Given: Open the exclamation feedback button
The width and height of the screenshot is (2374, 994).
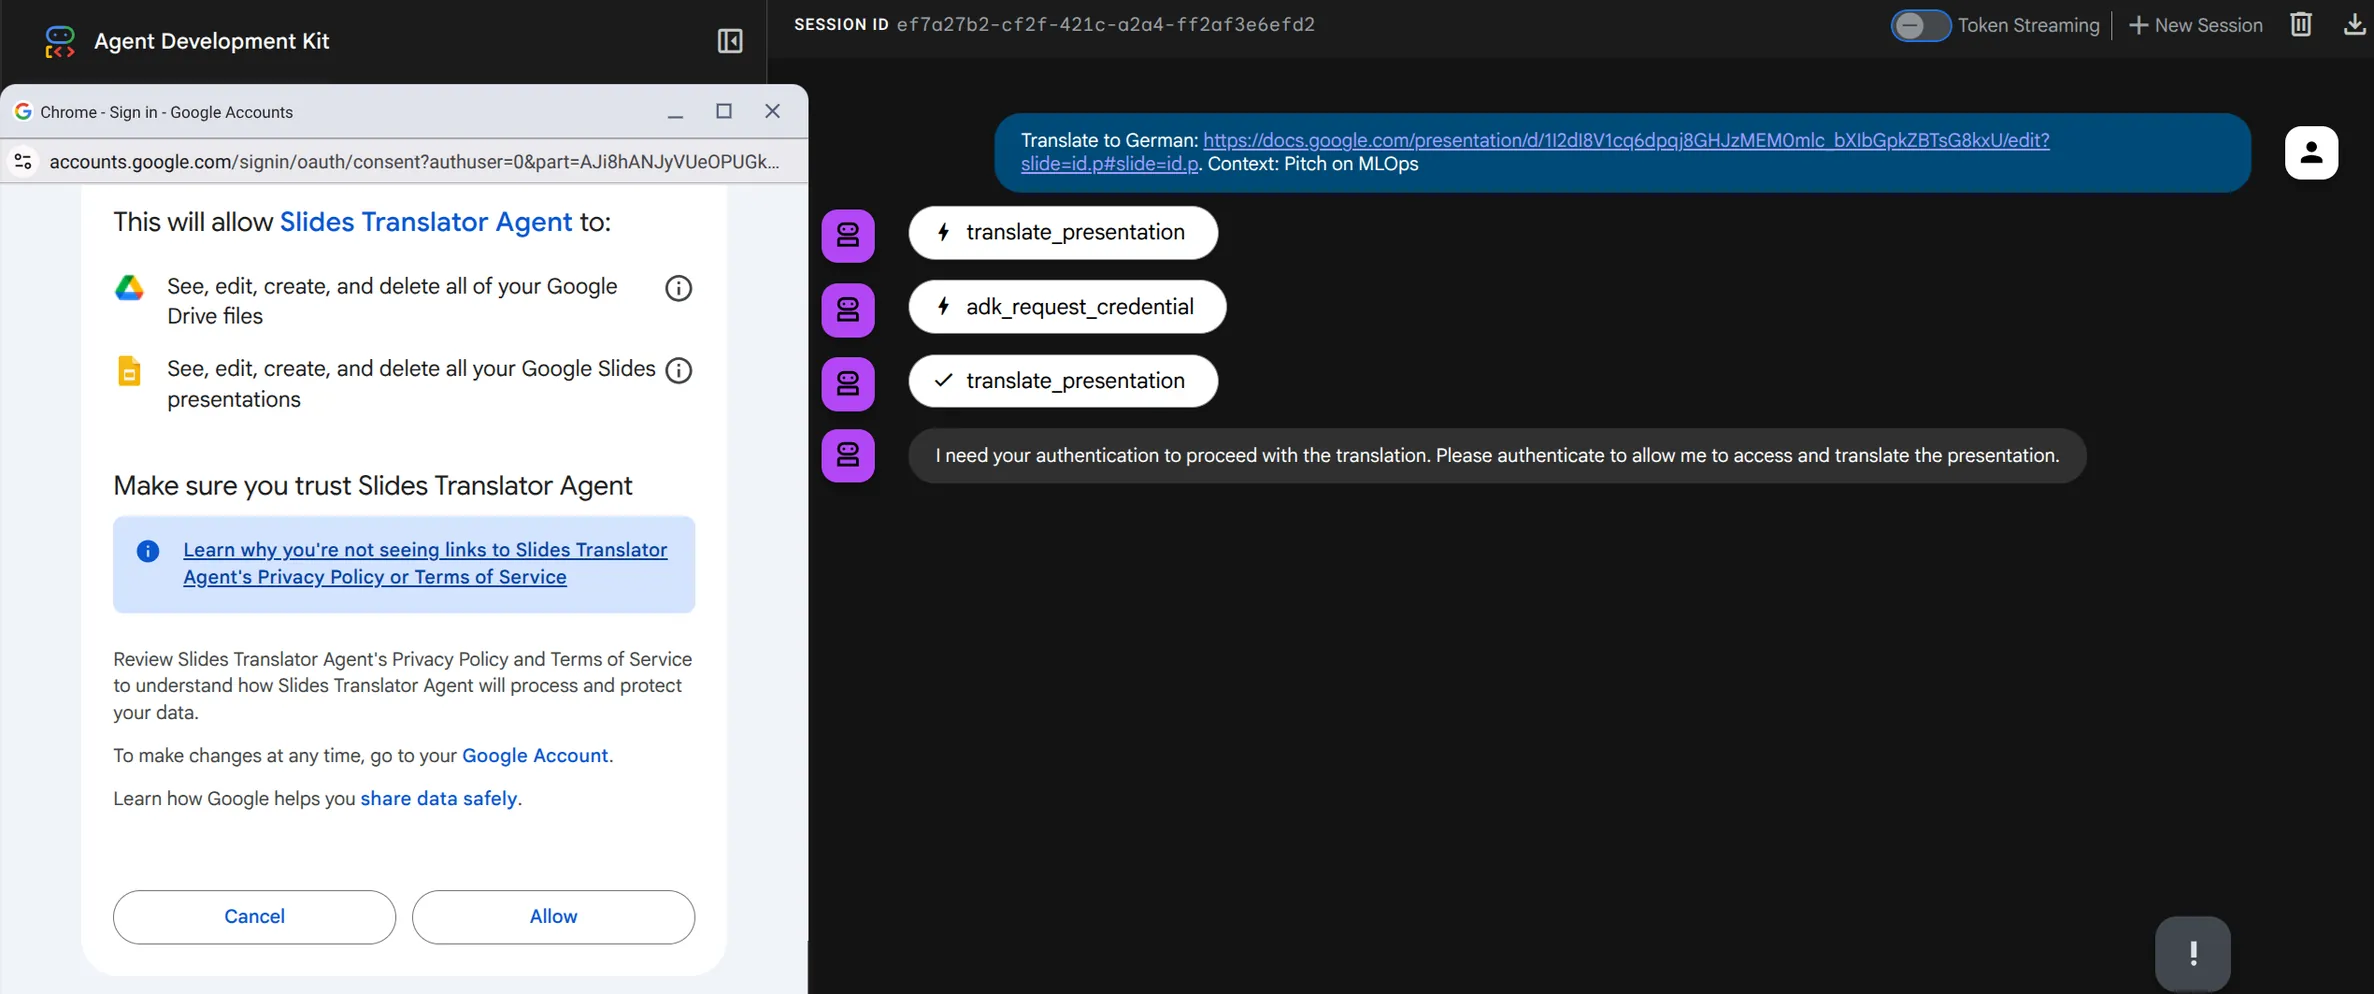Looking at the screenshot, I should click(2192, 953).
